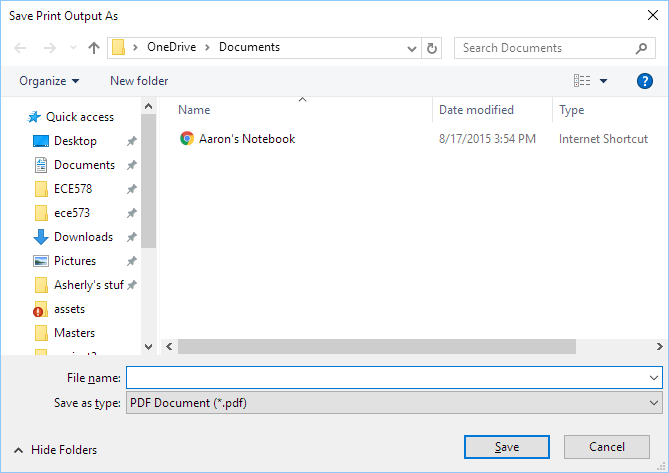This screenshot has height=473, width=669.
Task: Click pin icon next to ece573
Action: pos(132,213)
